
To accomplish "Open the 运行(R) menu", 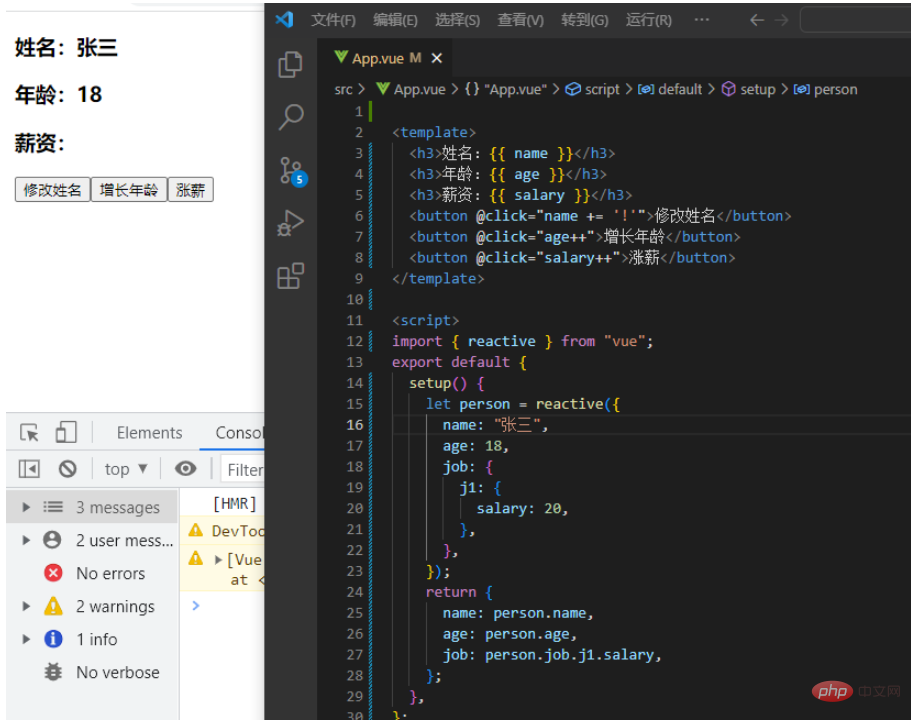I will [648, 20].
